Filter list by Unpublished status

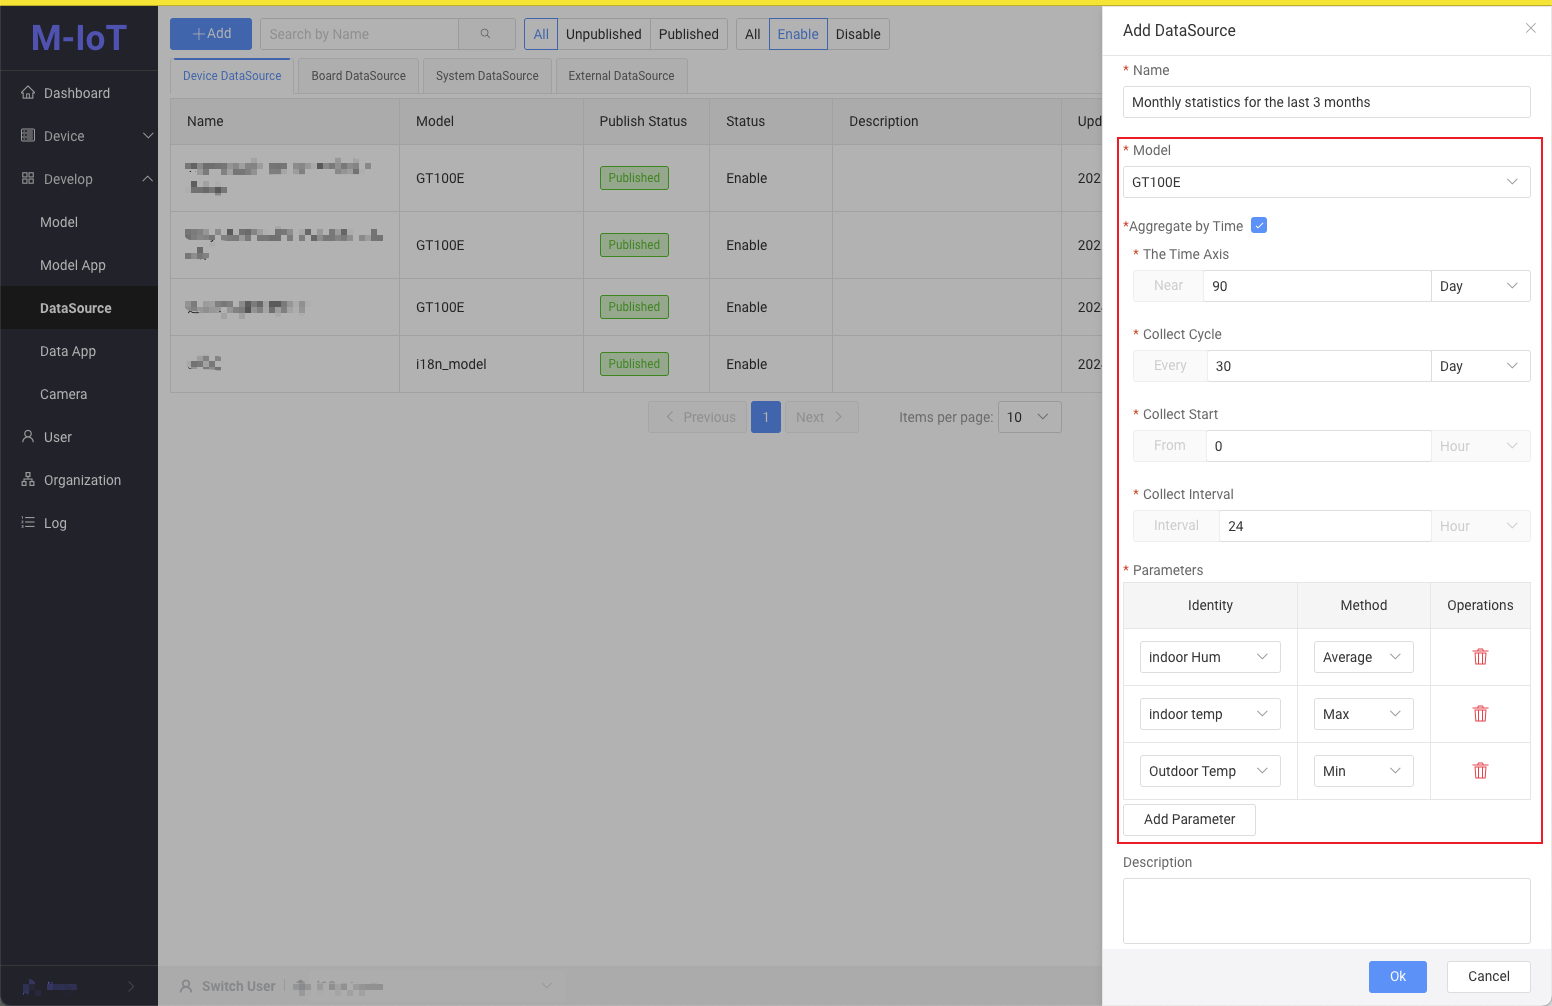pyautogui.click(x=603, y=34)
